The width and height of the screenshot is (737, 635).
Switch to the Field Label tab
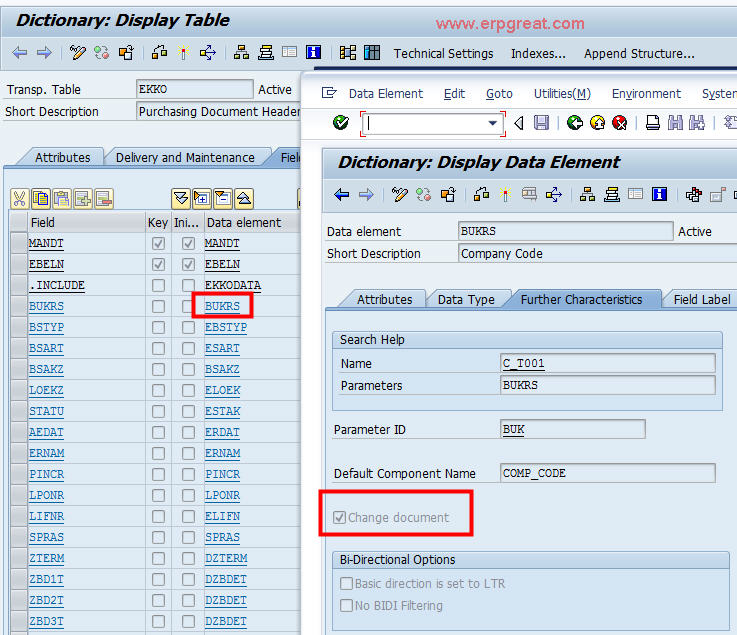702,299
